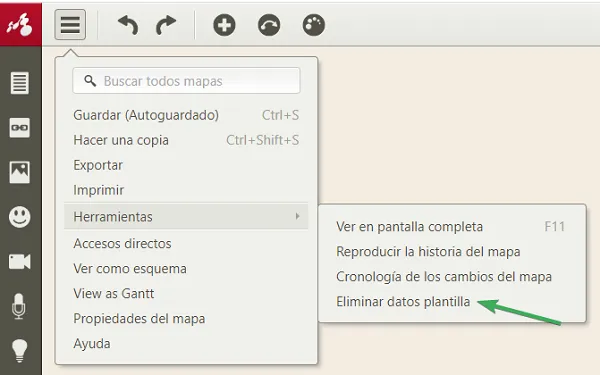
Task: Open the notes icon in sidebar
Action: tap(20, 83)
